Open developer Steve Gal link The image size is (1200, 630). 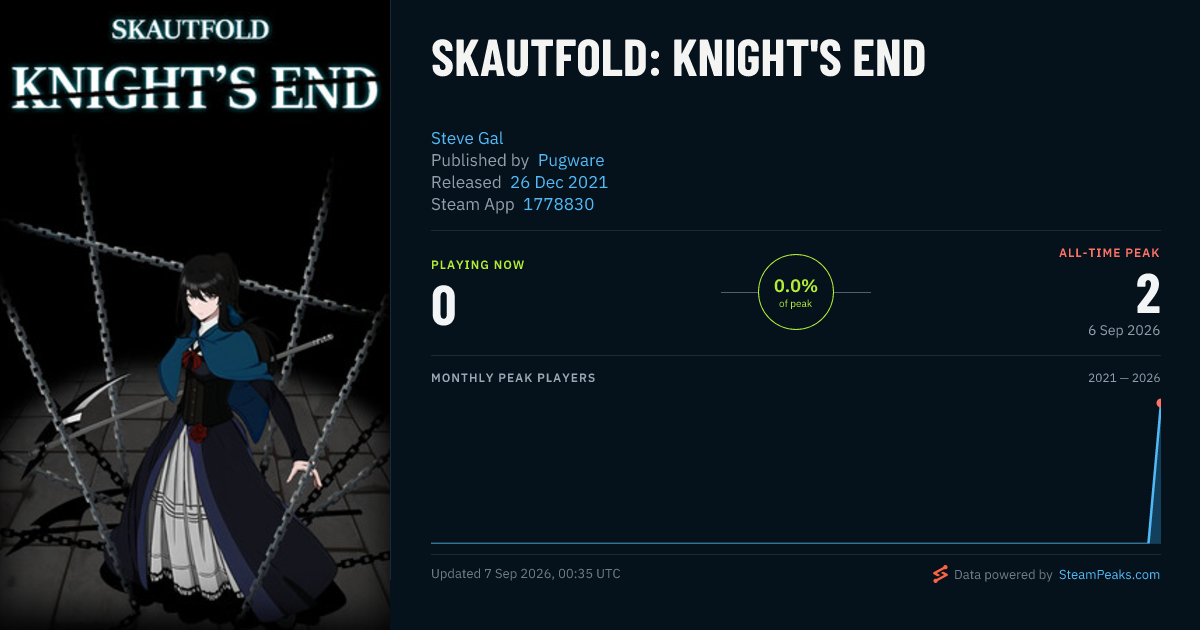pyautogui.click(x=467, y=138)
